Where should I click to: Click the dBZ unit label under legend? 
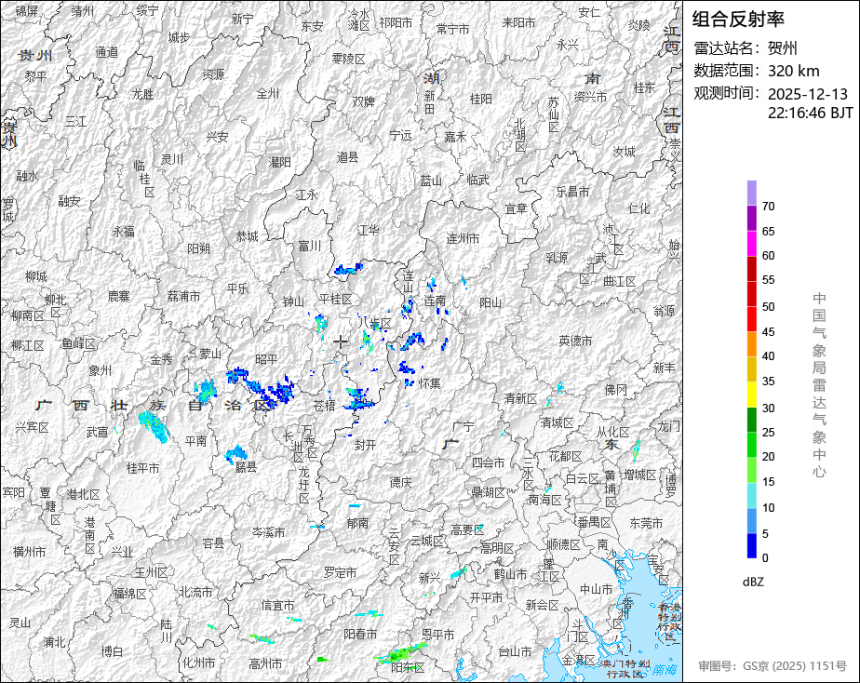tap(753, 582)
